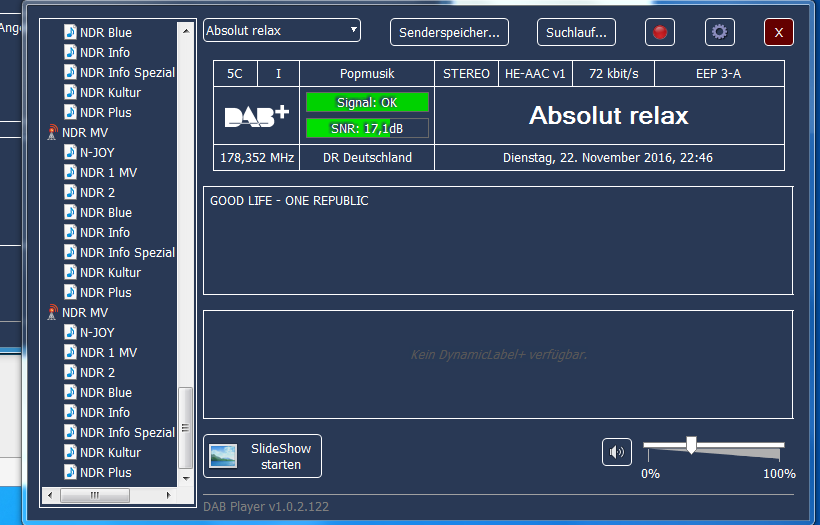Mute audio using the speaker icon
Viewport: 820px width, 525px height.
coord(616,452)
